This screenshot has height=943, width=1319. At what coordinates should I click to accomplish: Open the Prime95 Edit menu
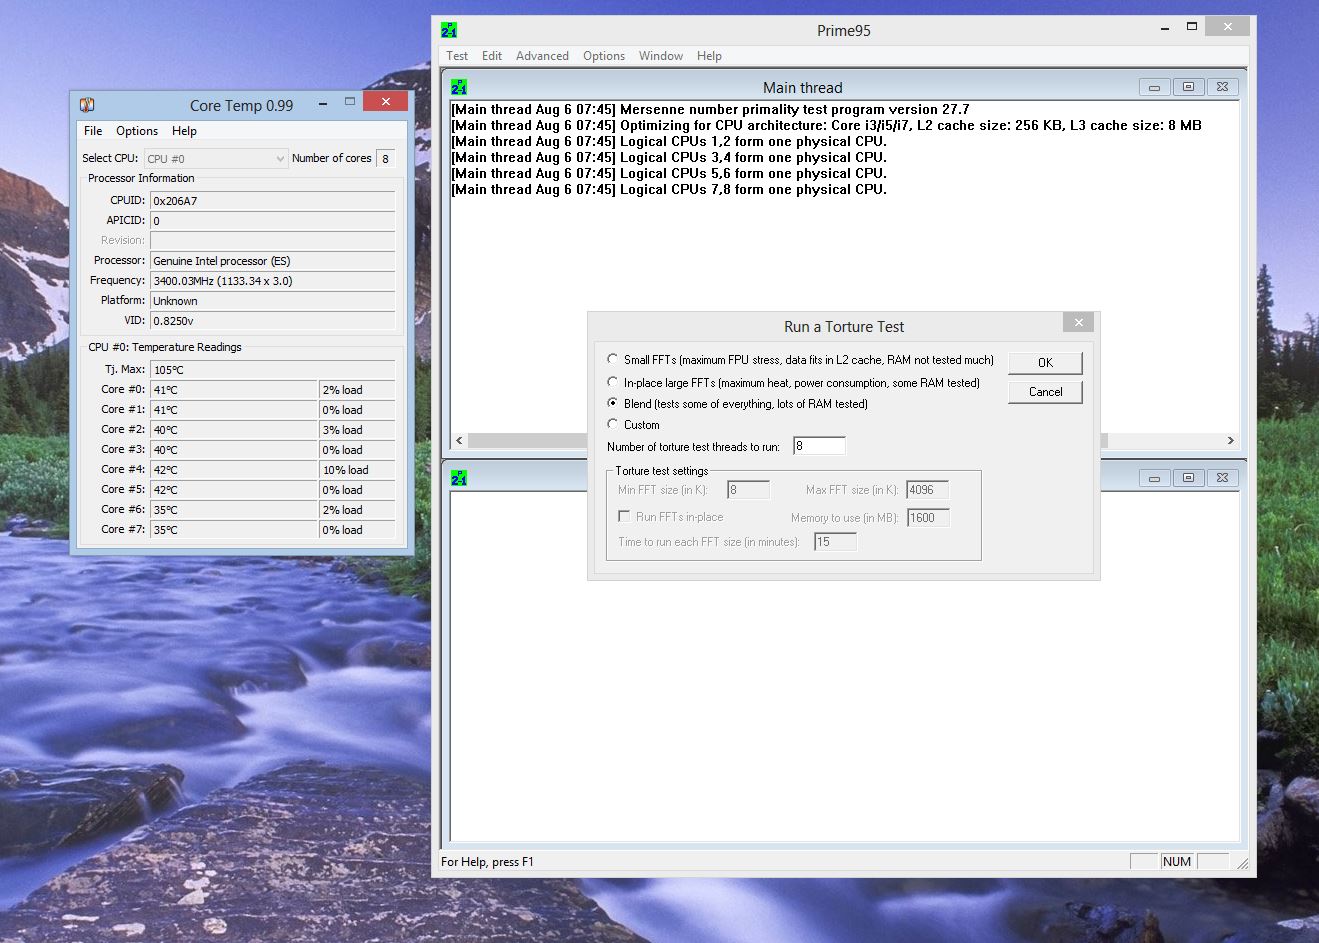(492, 56)
